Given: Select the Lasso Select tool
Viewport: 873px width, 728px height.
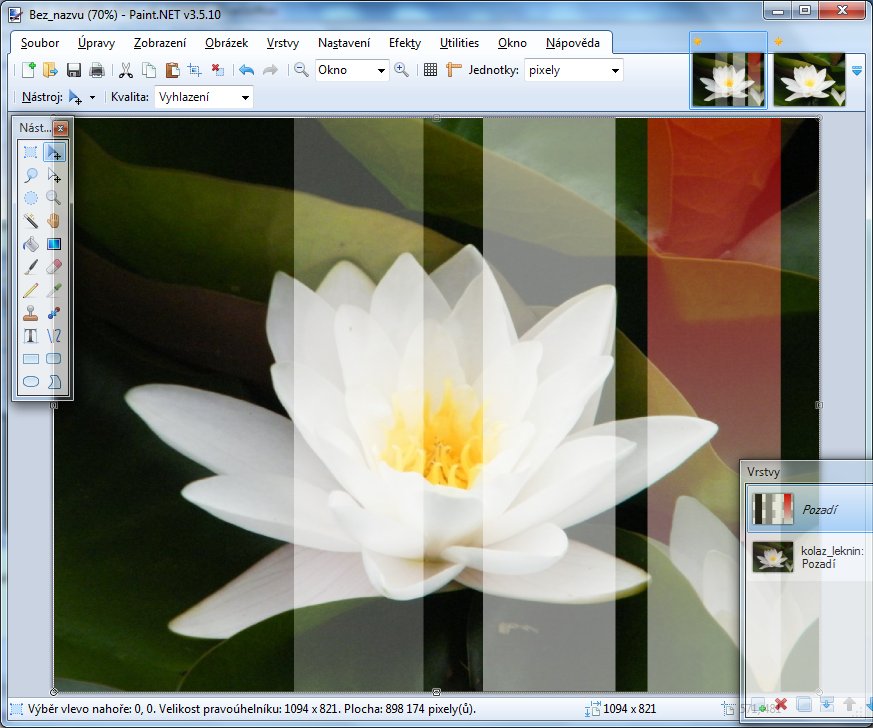Looking at the screenshot, I should (x=31, y=175).
